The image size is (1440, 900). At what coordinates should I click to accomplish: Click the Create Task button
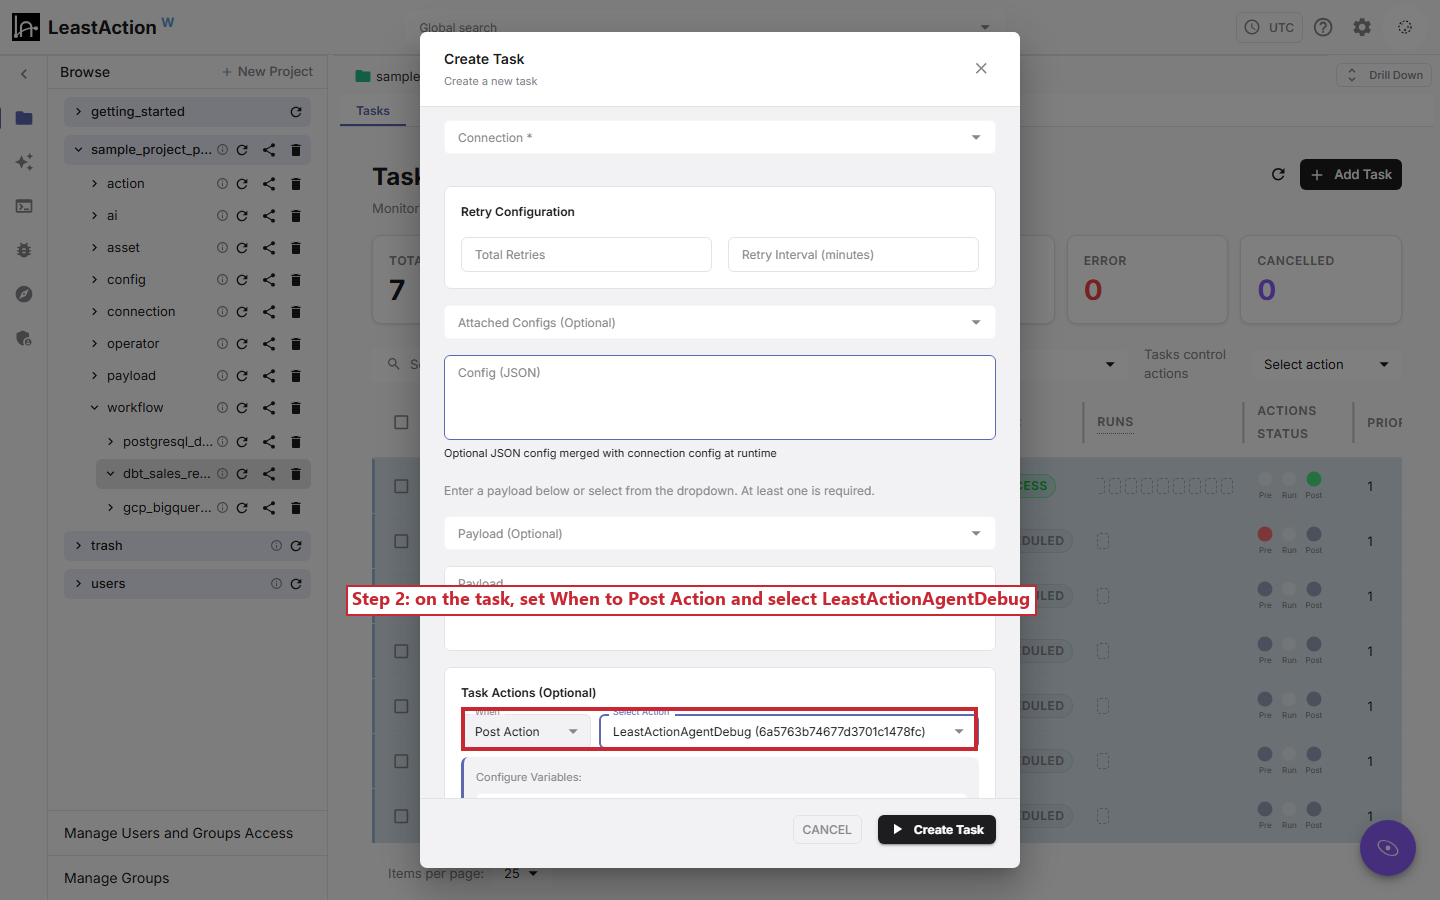coord(937,830)
